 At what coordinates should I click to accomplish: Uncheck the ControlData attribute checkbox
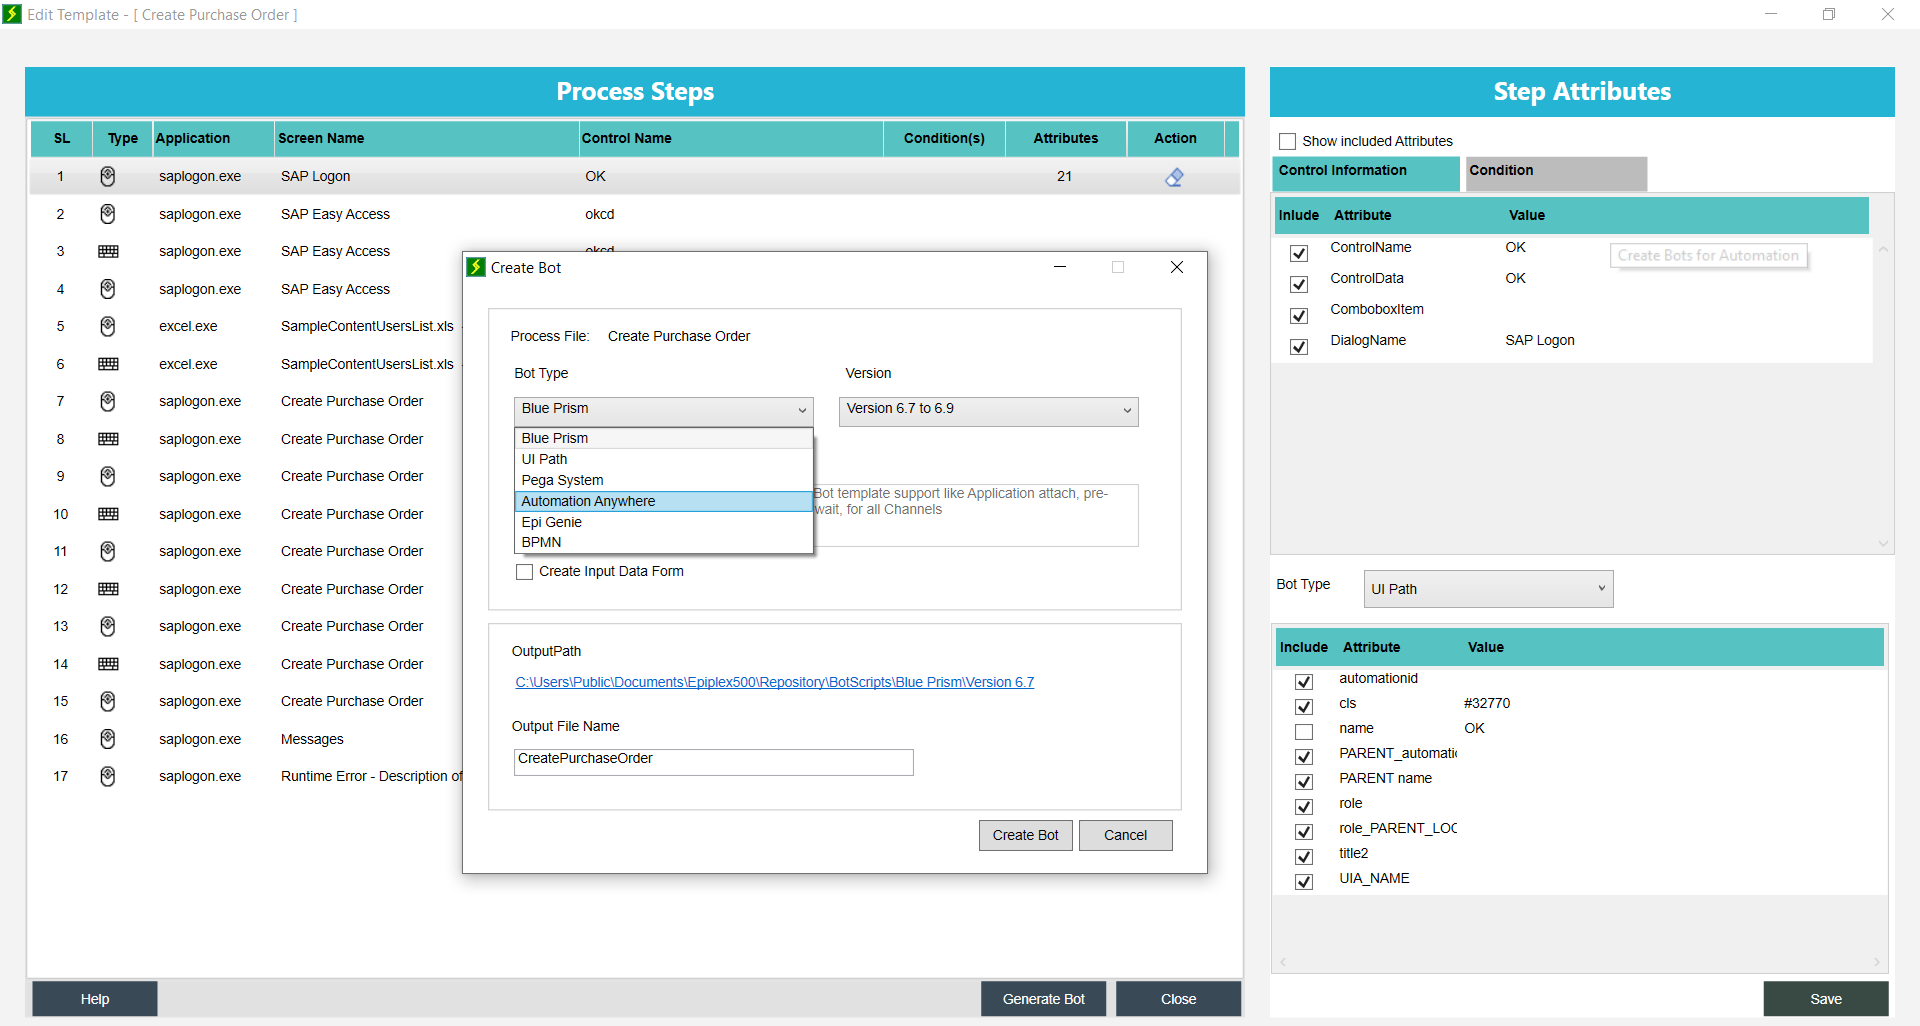click(1299, 284)
